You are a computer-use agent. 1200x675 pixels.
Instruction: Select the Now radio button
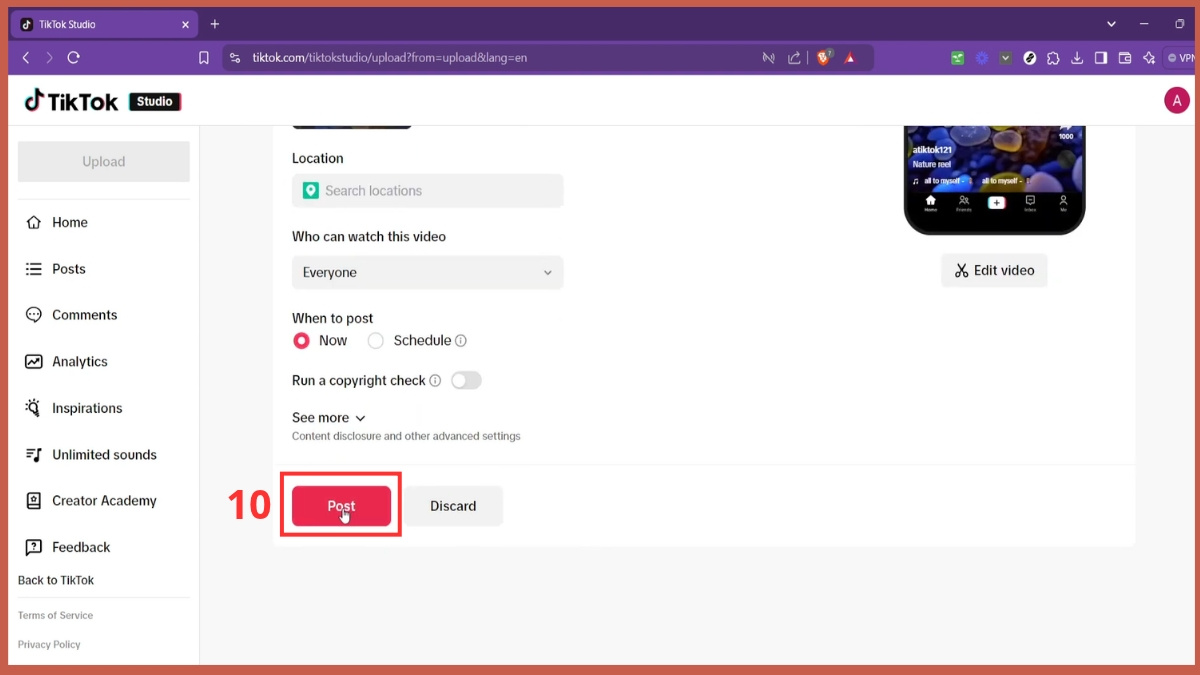pos(301,341)
